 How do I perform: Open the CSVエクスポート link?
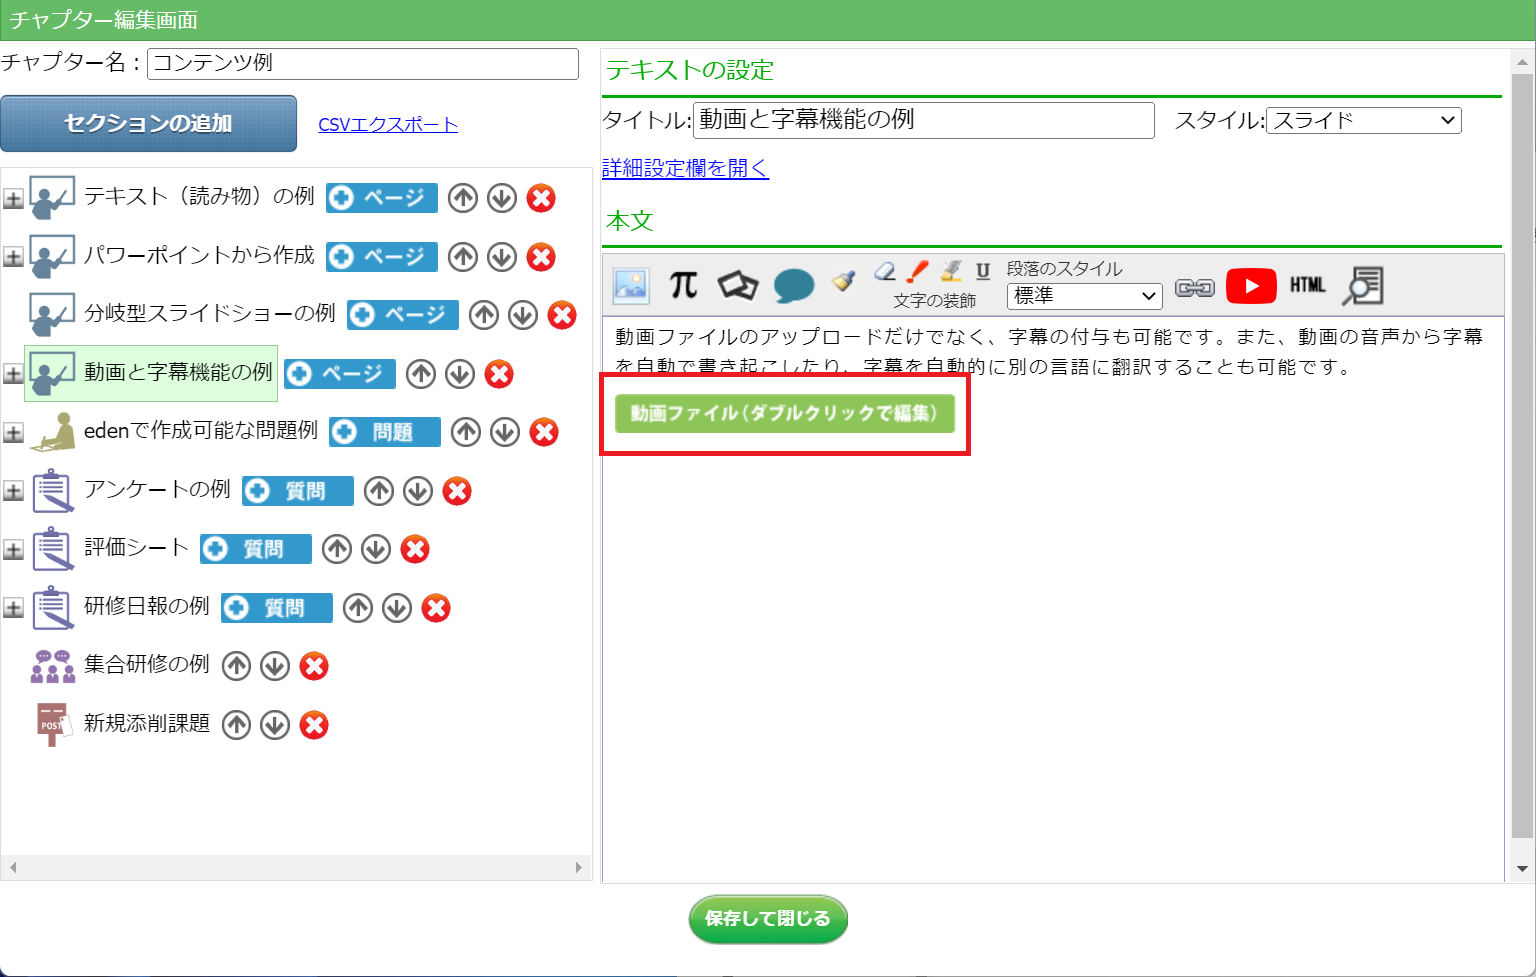388,125
